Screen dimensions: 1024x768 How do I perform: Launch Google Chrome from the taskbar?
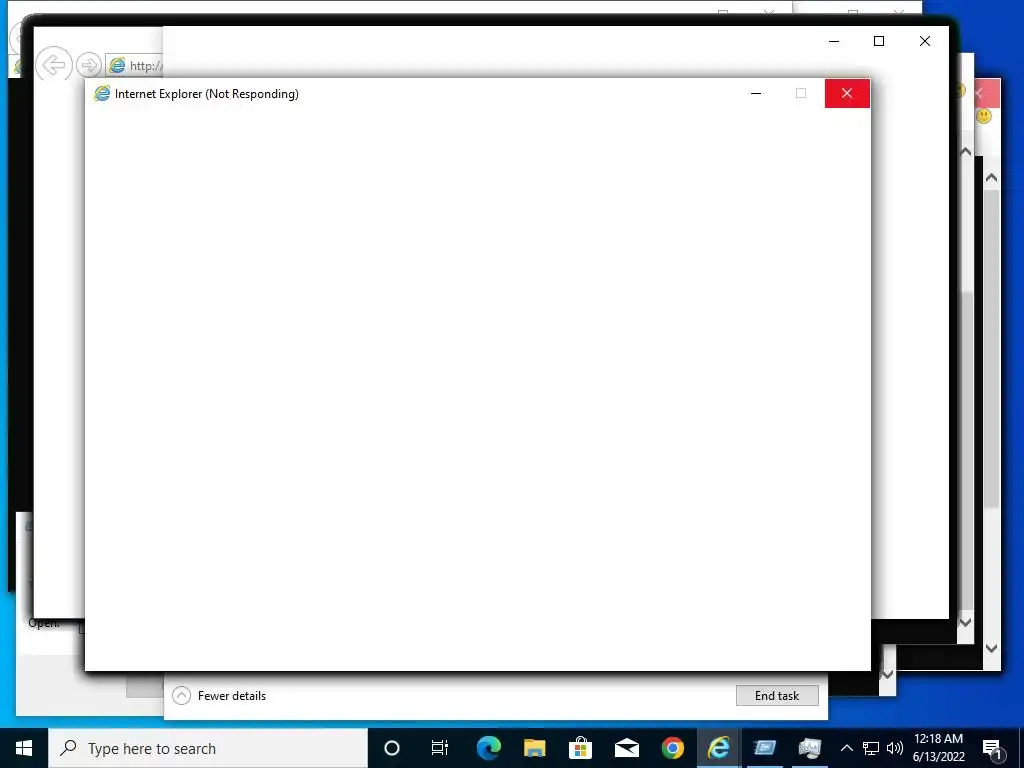point(673,748)
